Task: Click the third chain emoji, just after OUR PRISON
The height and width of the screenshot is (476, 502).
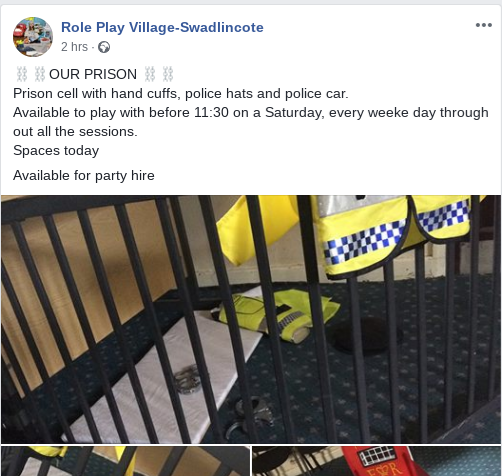Action: point(150,74)
